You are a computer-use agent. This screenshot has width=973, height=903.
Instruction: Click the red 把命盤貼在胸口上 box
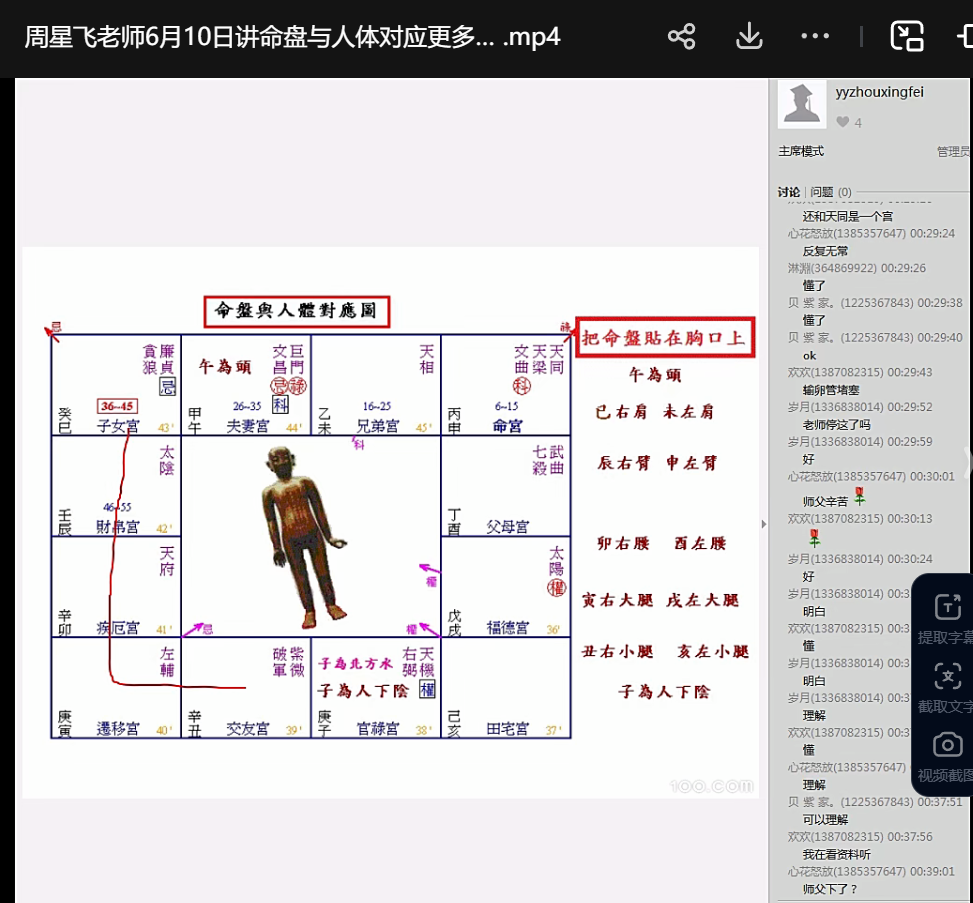click(x=665, y=338)
